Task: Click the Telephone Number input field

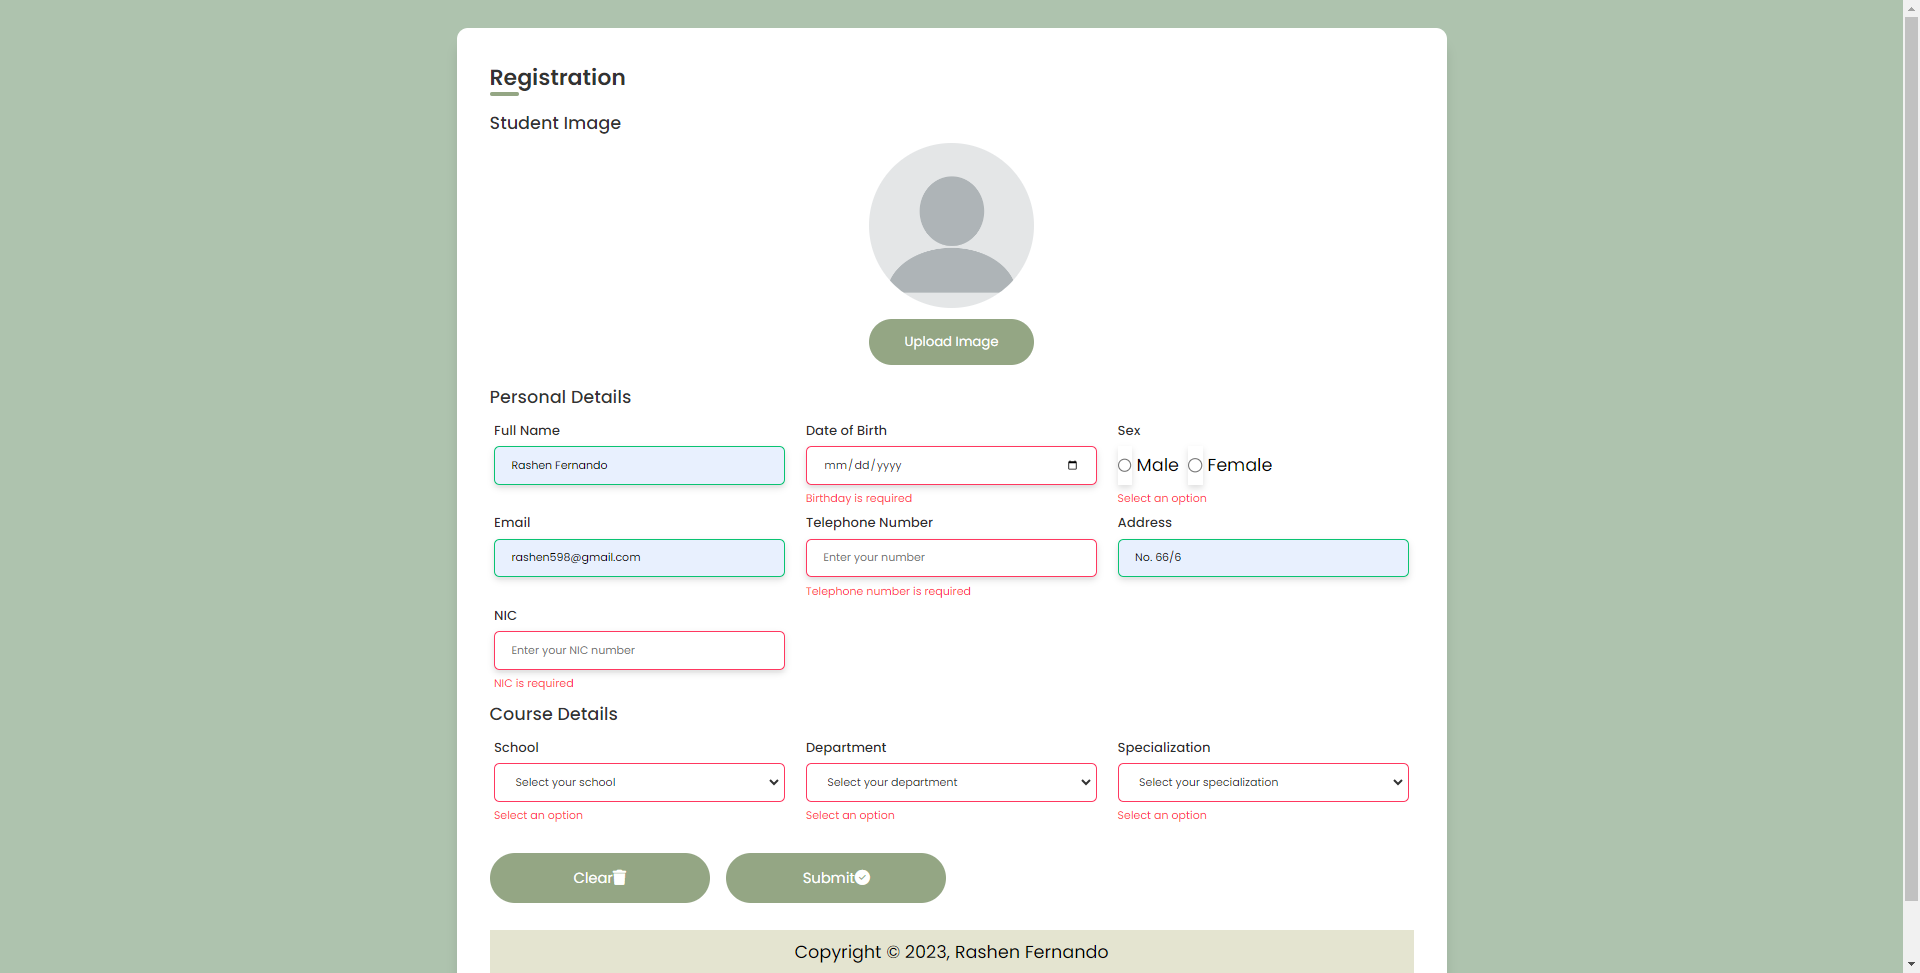Action: [x=951, y=557]
